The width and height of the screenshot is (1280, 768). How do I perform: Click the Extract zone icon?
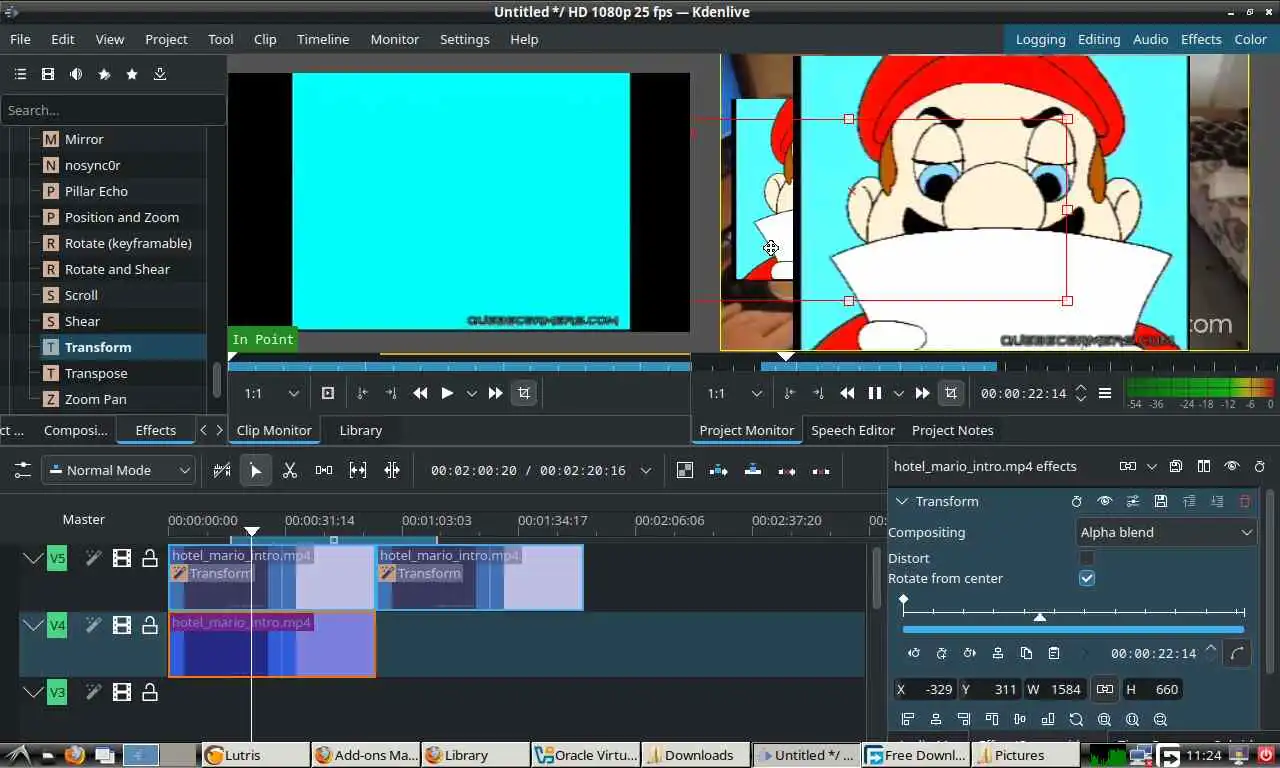(x=787, y=470)
